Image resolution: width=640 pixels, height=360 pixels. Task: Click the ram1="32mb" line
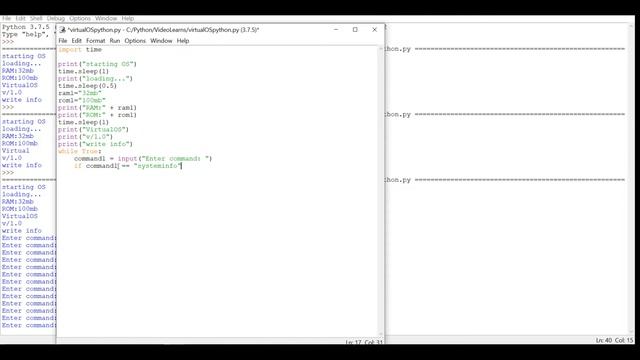[x=80, y=93]
